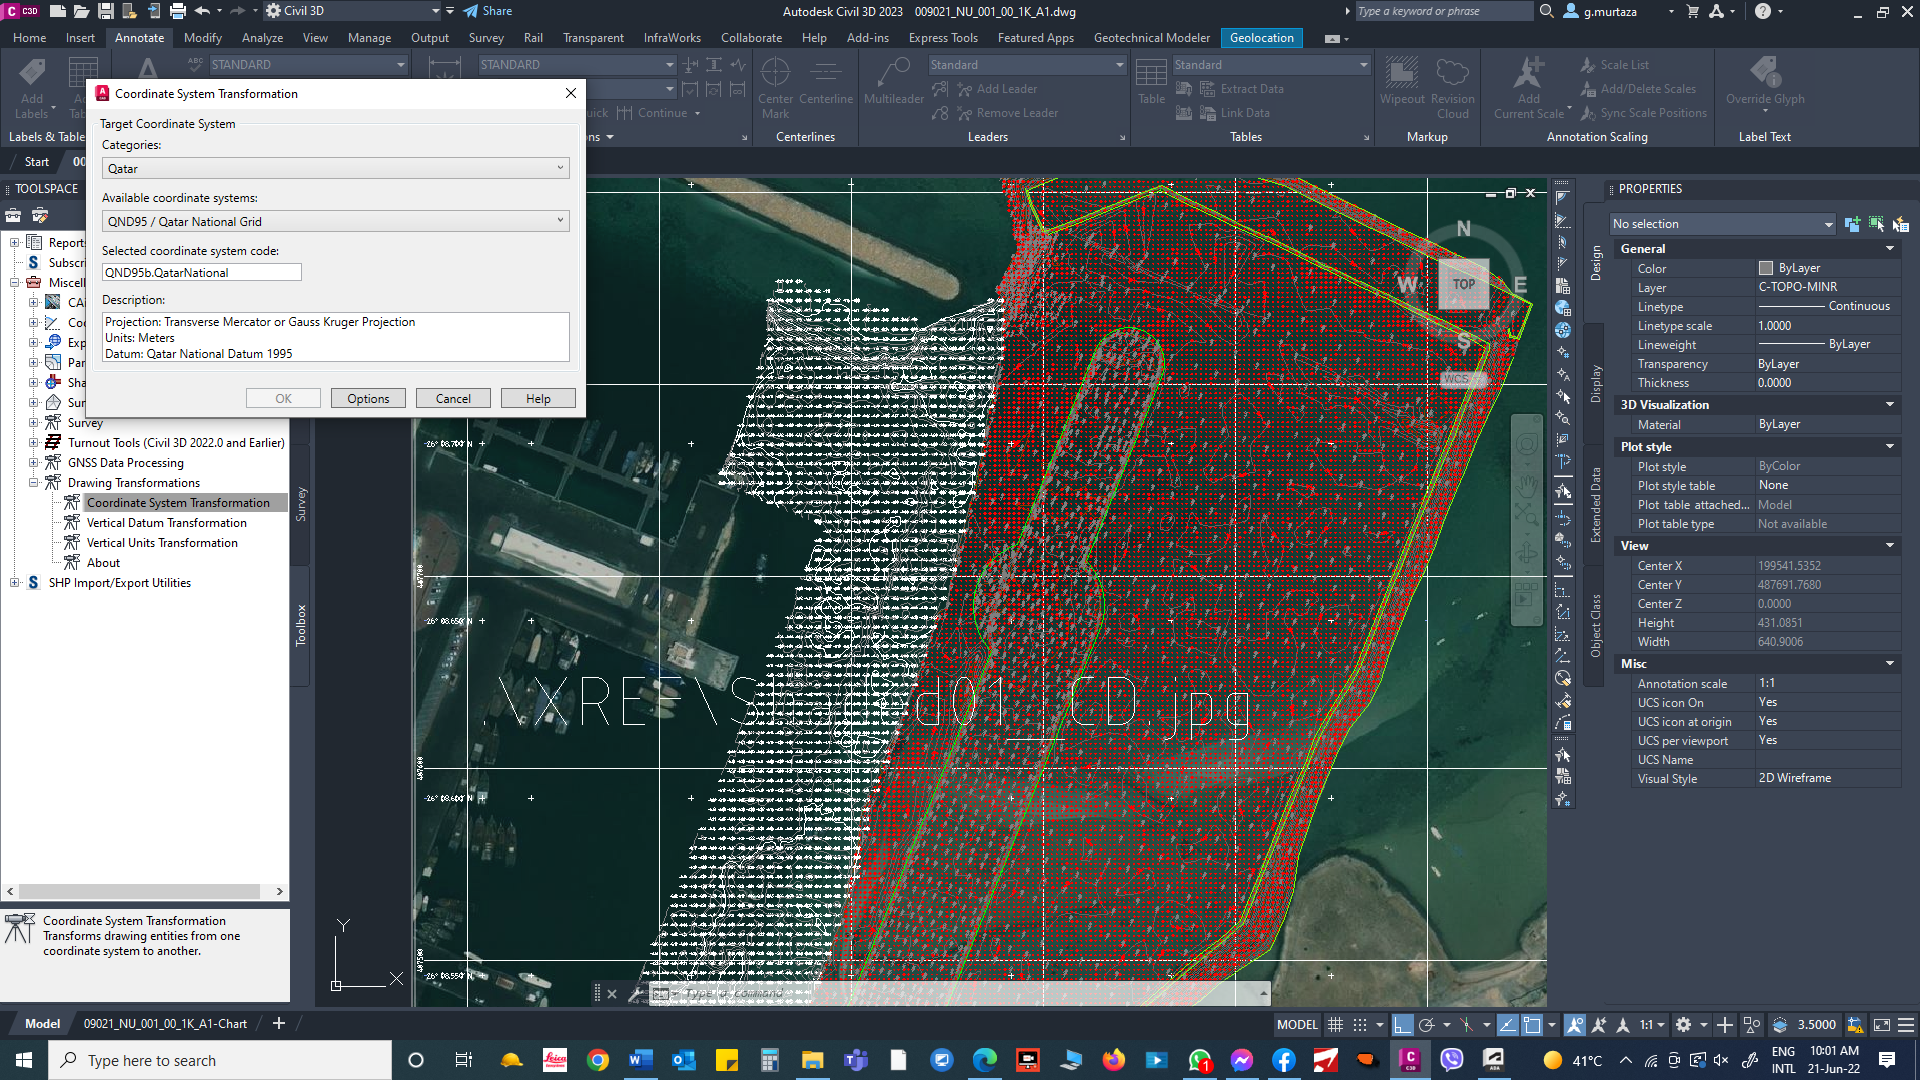Screen dimensions: 1920x1080
Task: Select Vertical Datum Transformation tool
Action: click(x=165, y=522)
